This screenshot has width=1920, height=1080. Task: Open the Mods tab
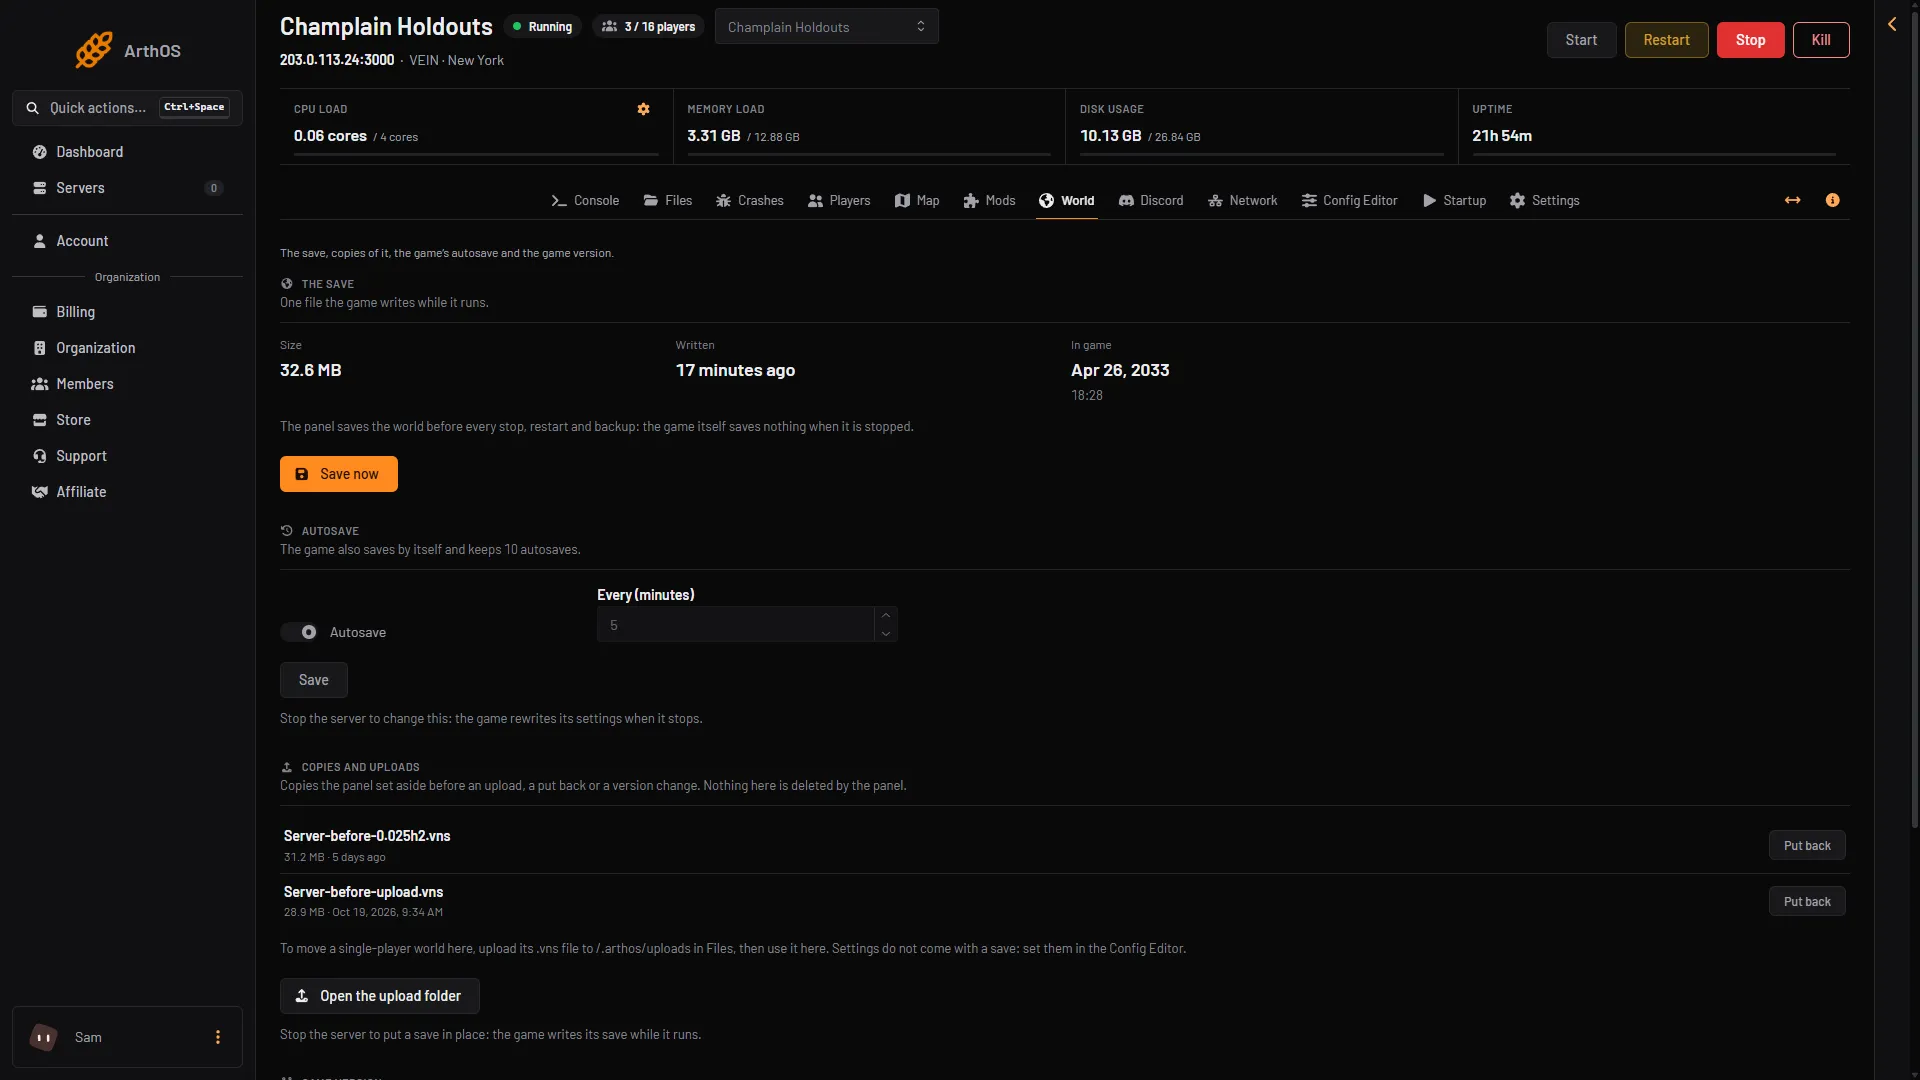(x=989, y=201)
